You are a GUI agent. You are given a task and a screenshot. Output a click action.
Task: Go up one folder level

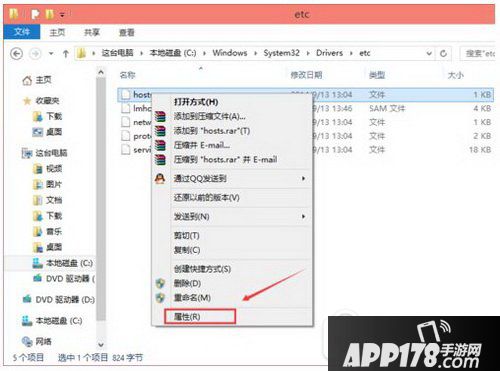(66, 53)
